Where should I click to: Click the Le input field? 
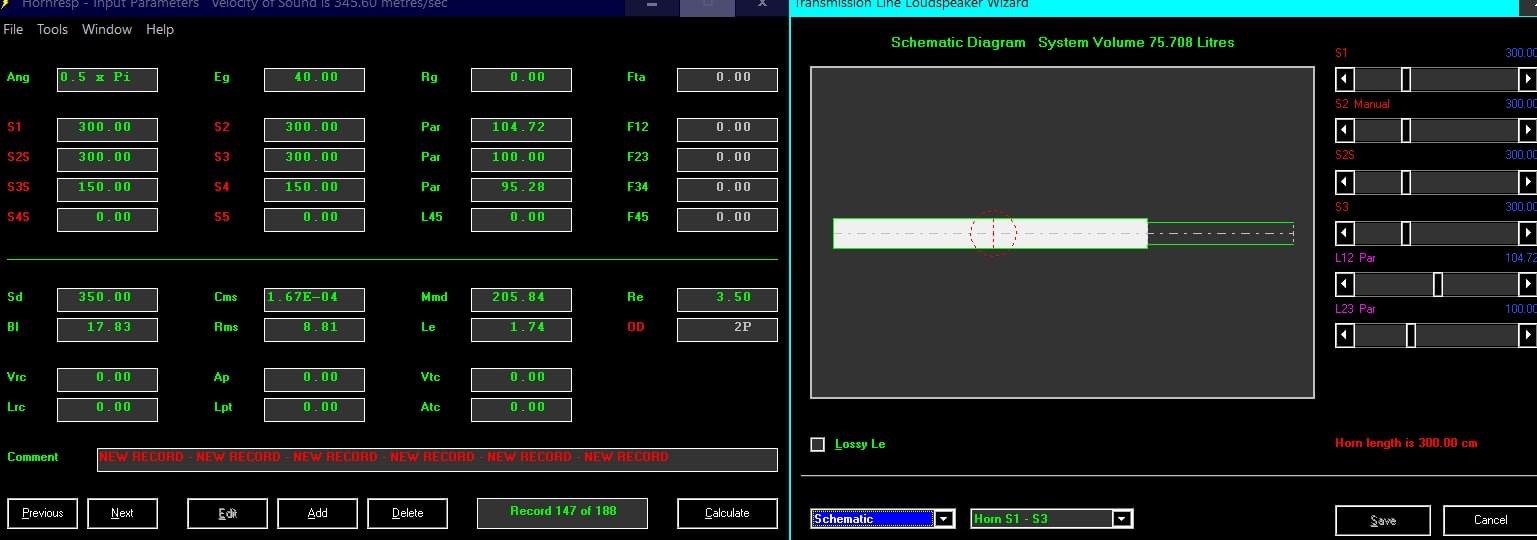521,329
